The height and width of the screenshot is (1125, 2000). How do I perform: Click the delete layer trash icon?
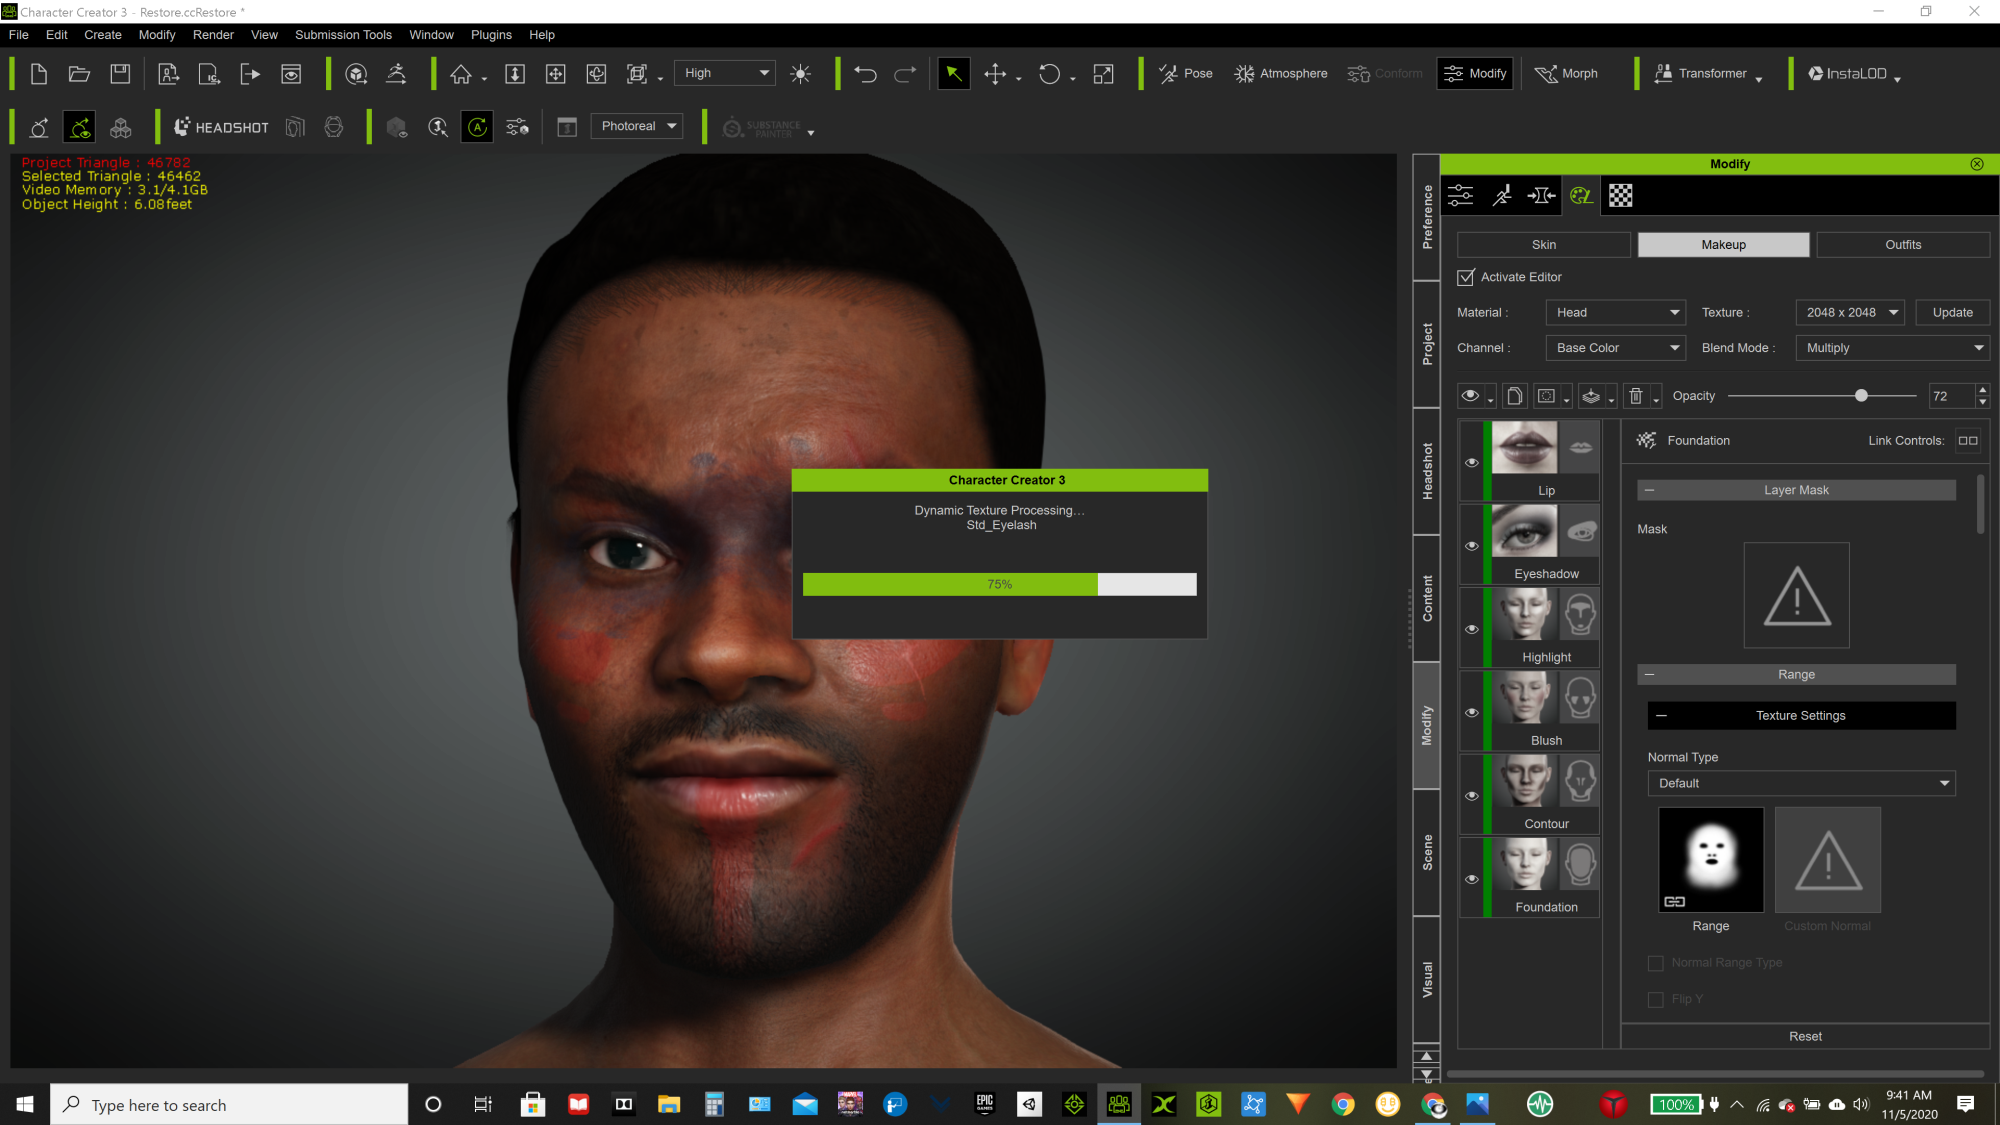pos(1636,396)
